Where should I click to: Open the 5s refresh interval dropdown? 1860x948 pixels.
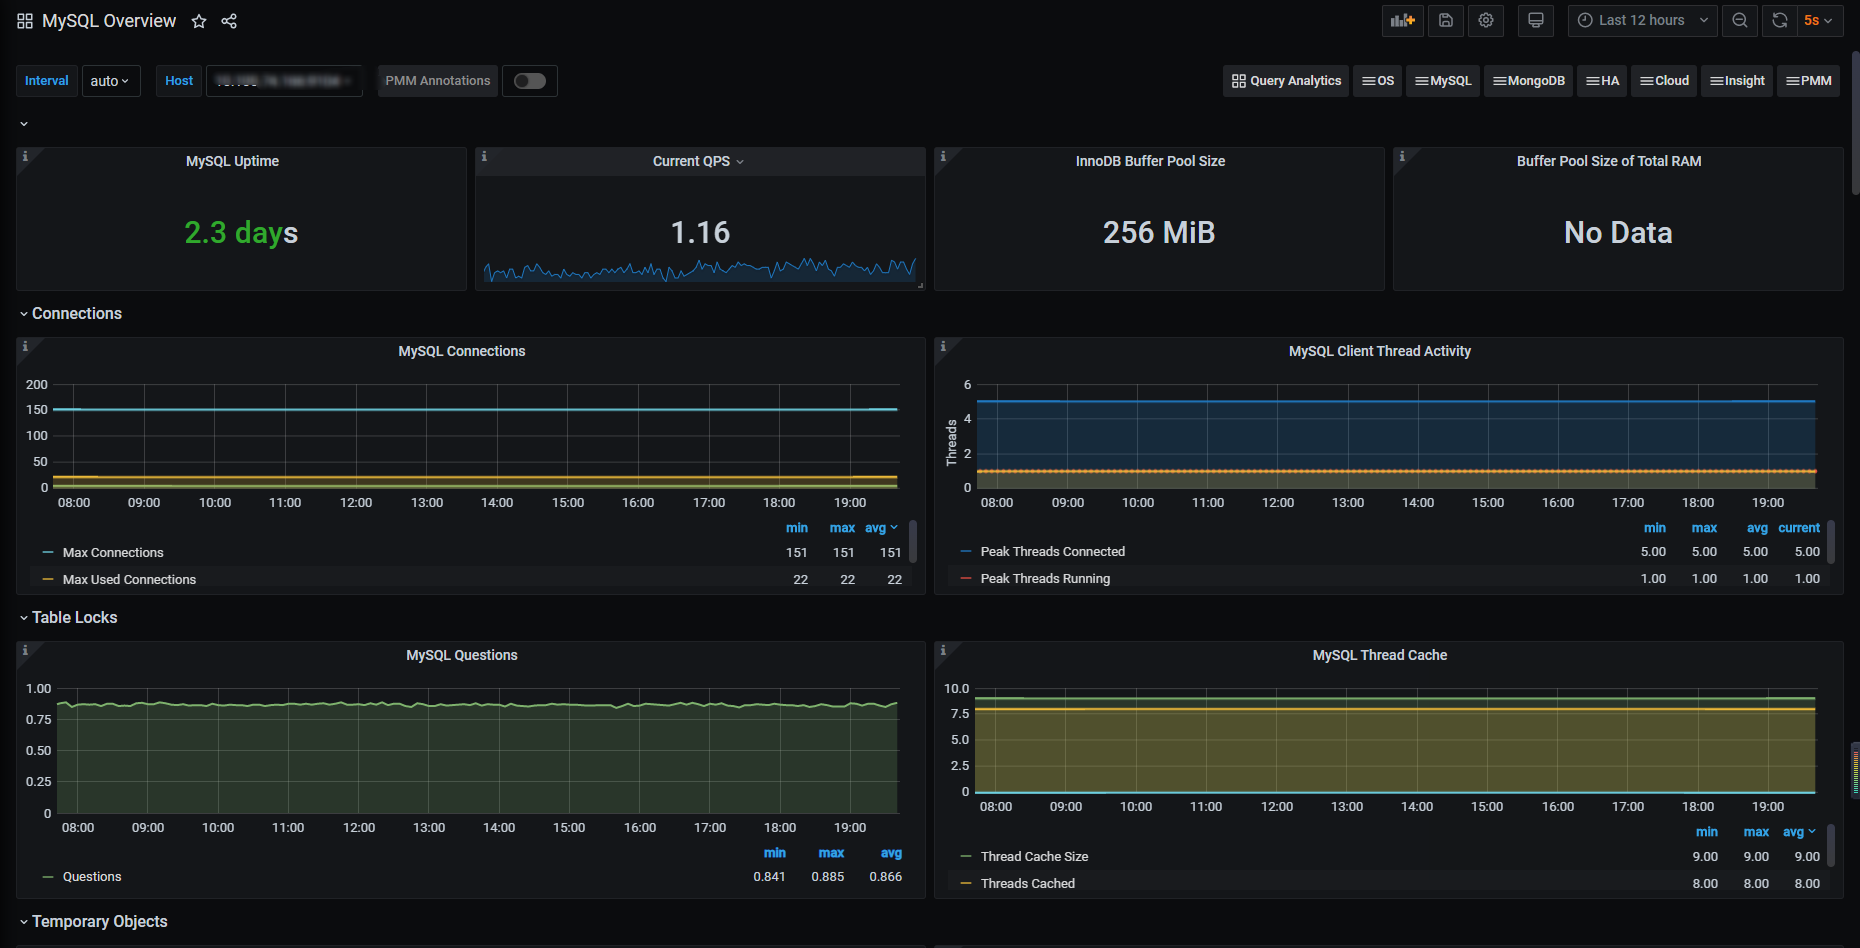1819,20
